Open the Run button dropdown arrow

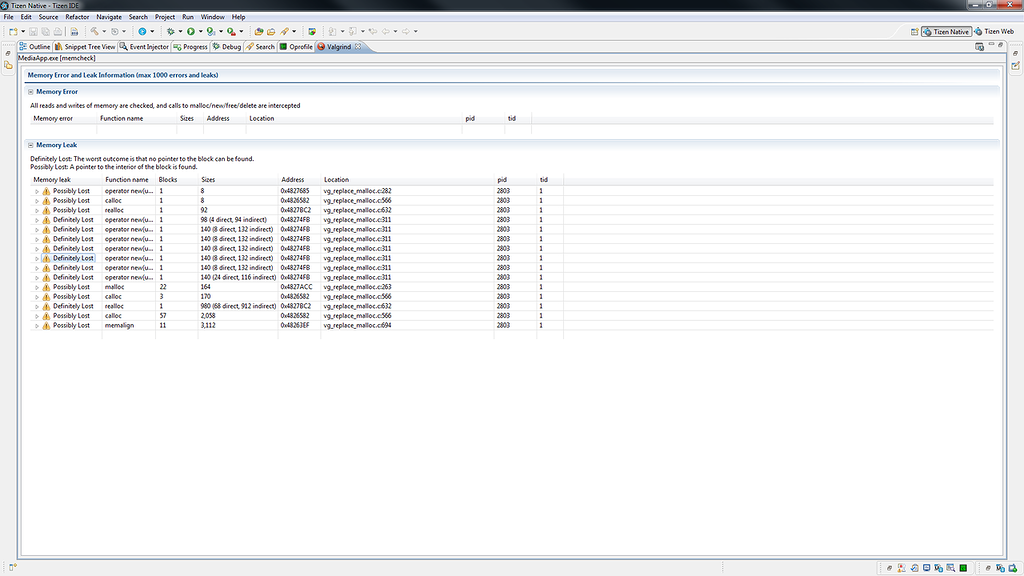coord(200,31)
